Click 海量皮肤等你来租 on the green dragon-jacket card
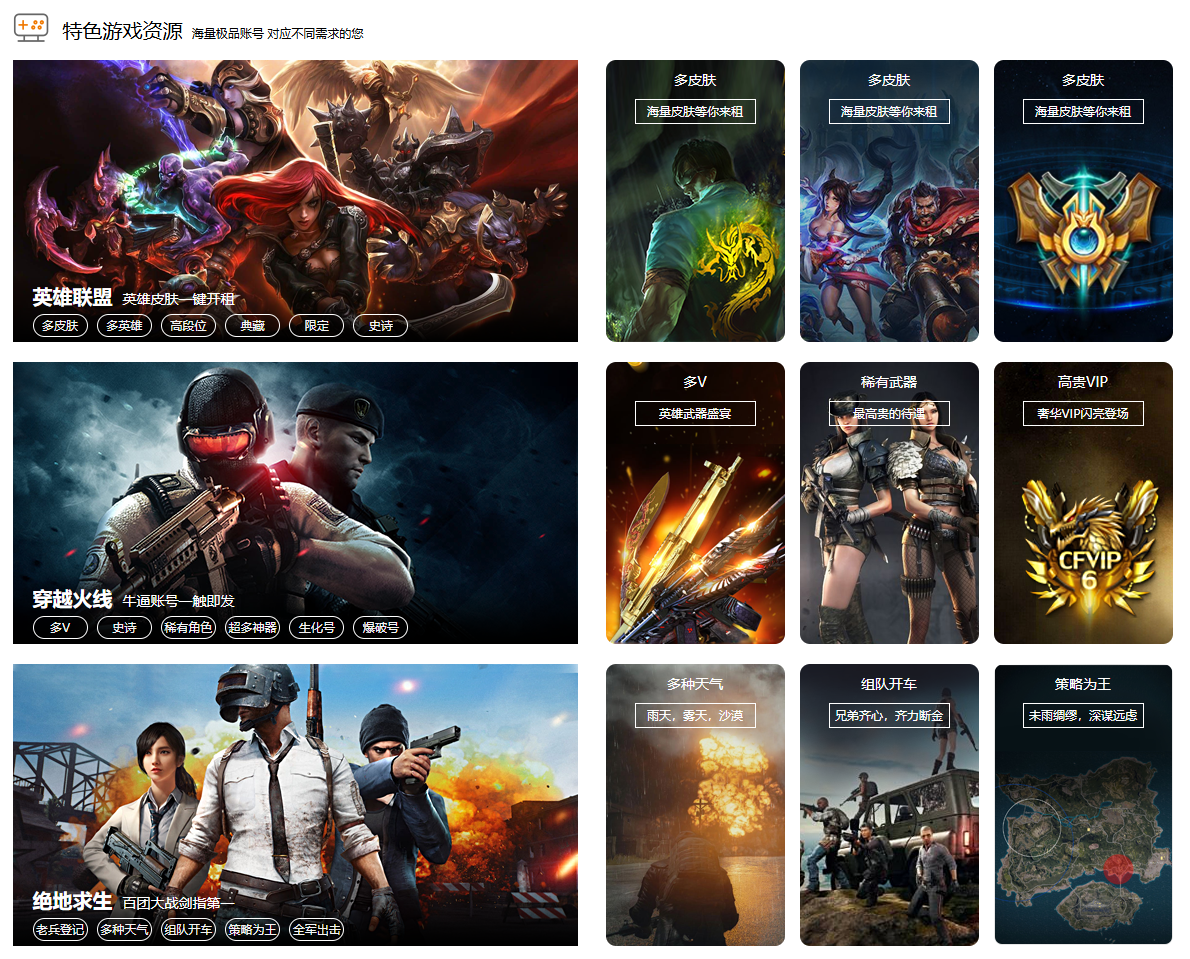 pos(695,112)
